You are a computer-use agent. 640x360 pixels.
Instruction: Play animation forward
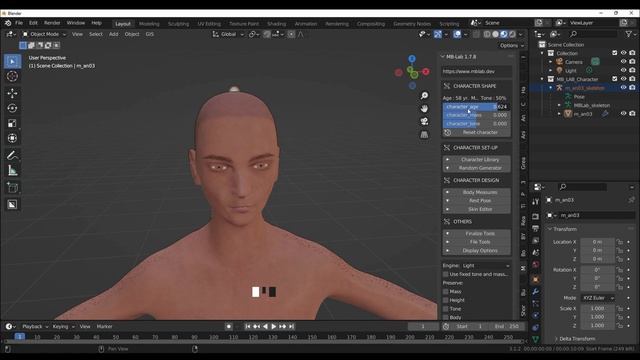273,327
